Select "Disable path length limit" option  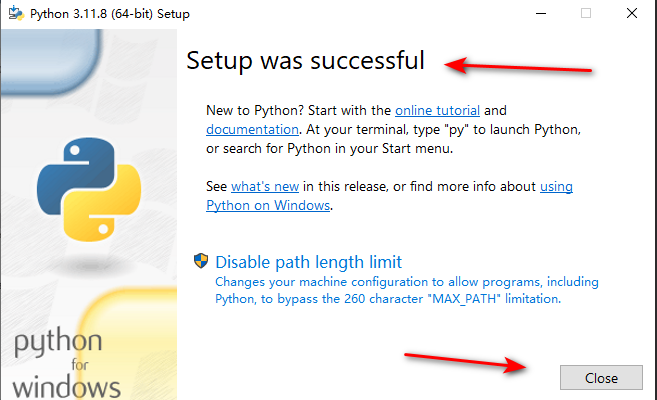pos(308,262)
